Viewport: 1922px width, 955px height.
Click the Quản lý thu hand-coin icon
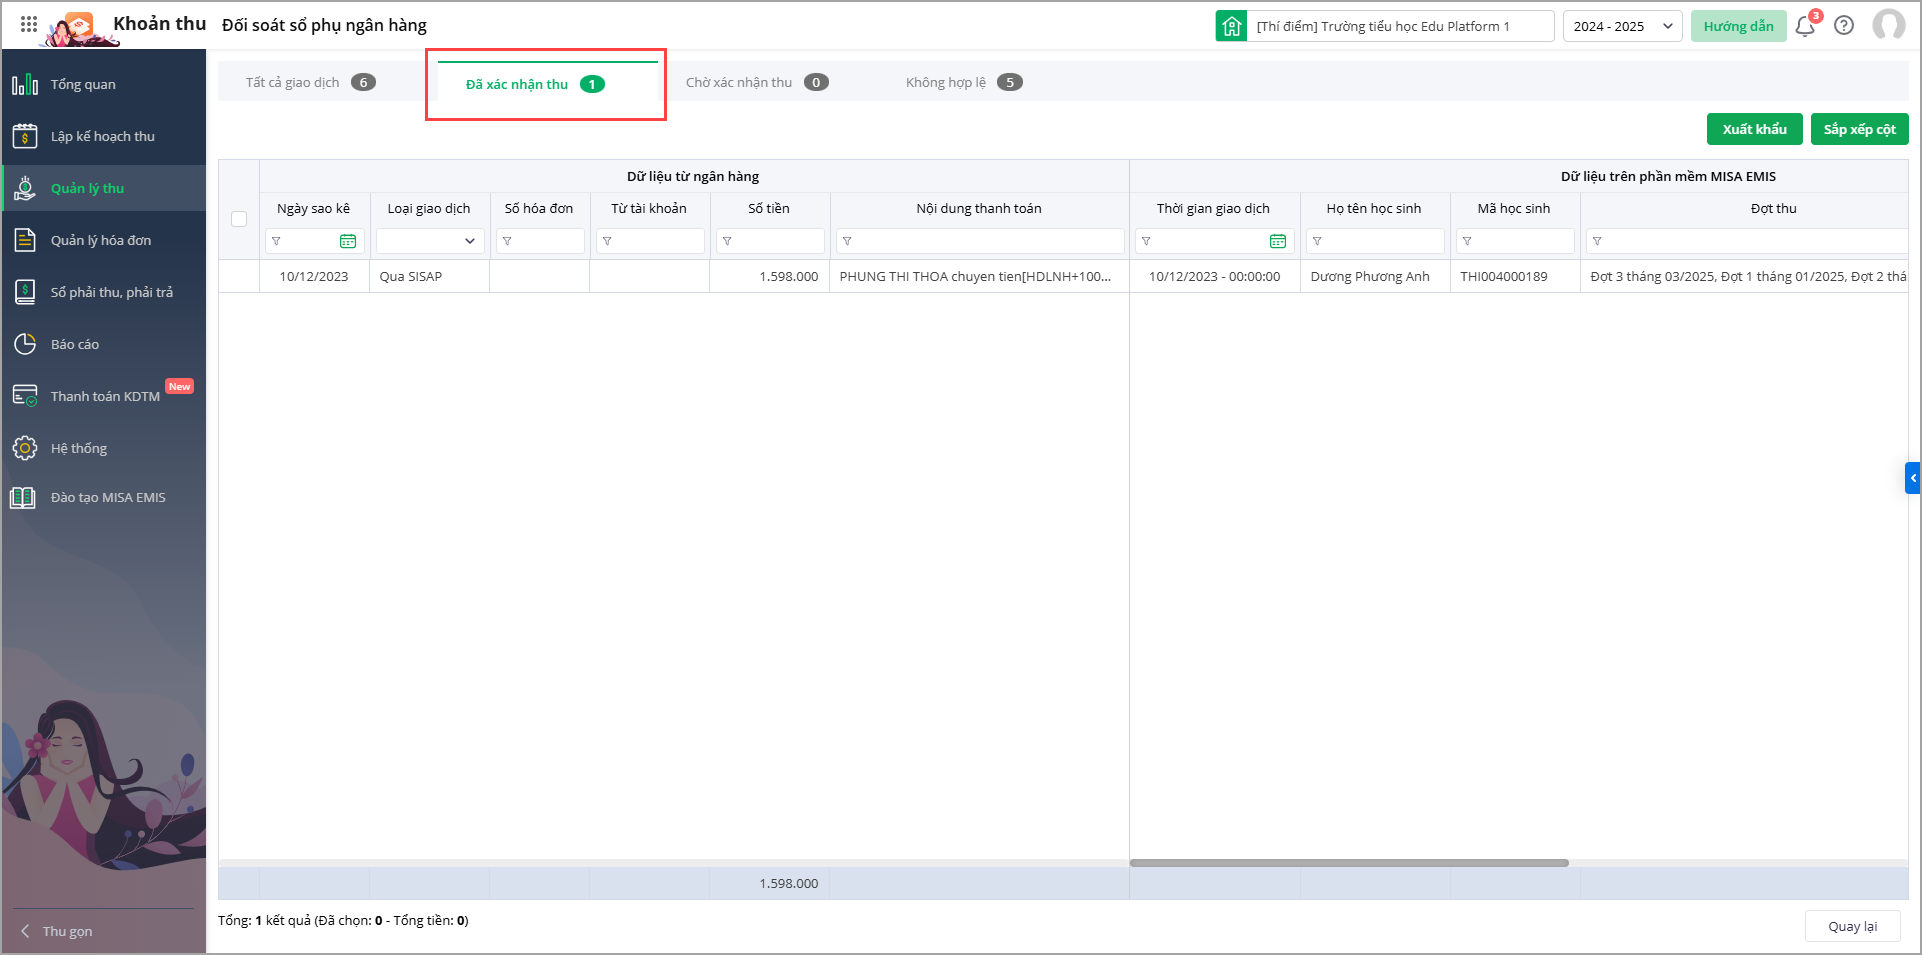(x=25, y=188)
